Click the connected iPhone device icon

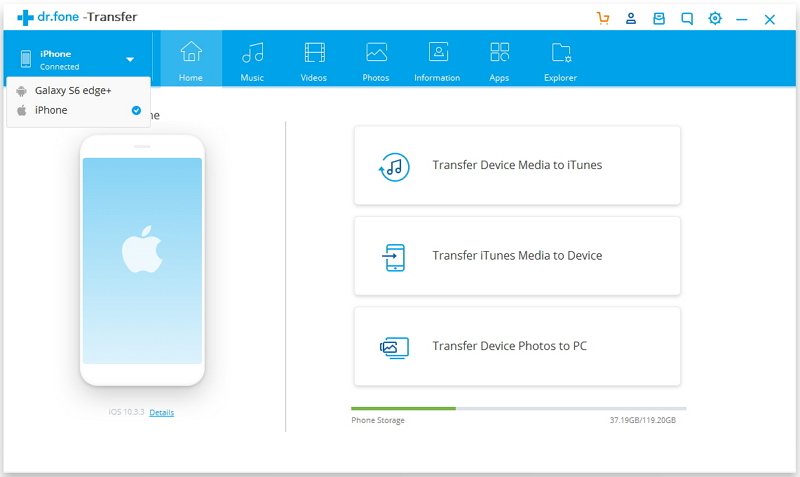26,59
